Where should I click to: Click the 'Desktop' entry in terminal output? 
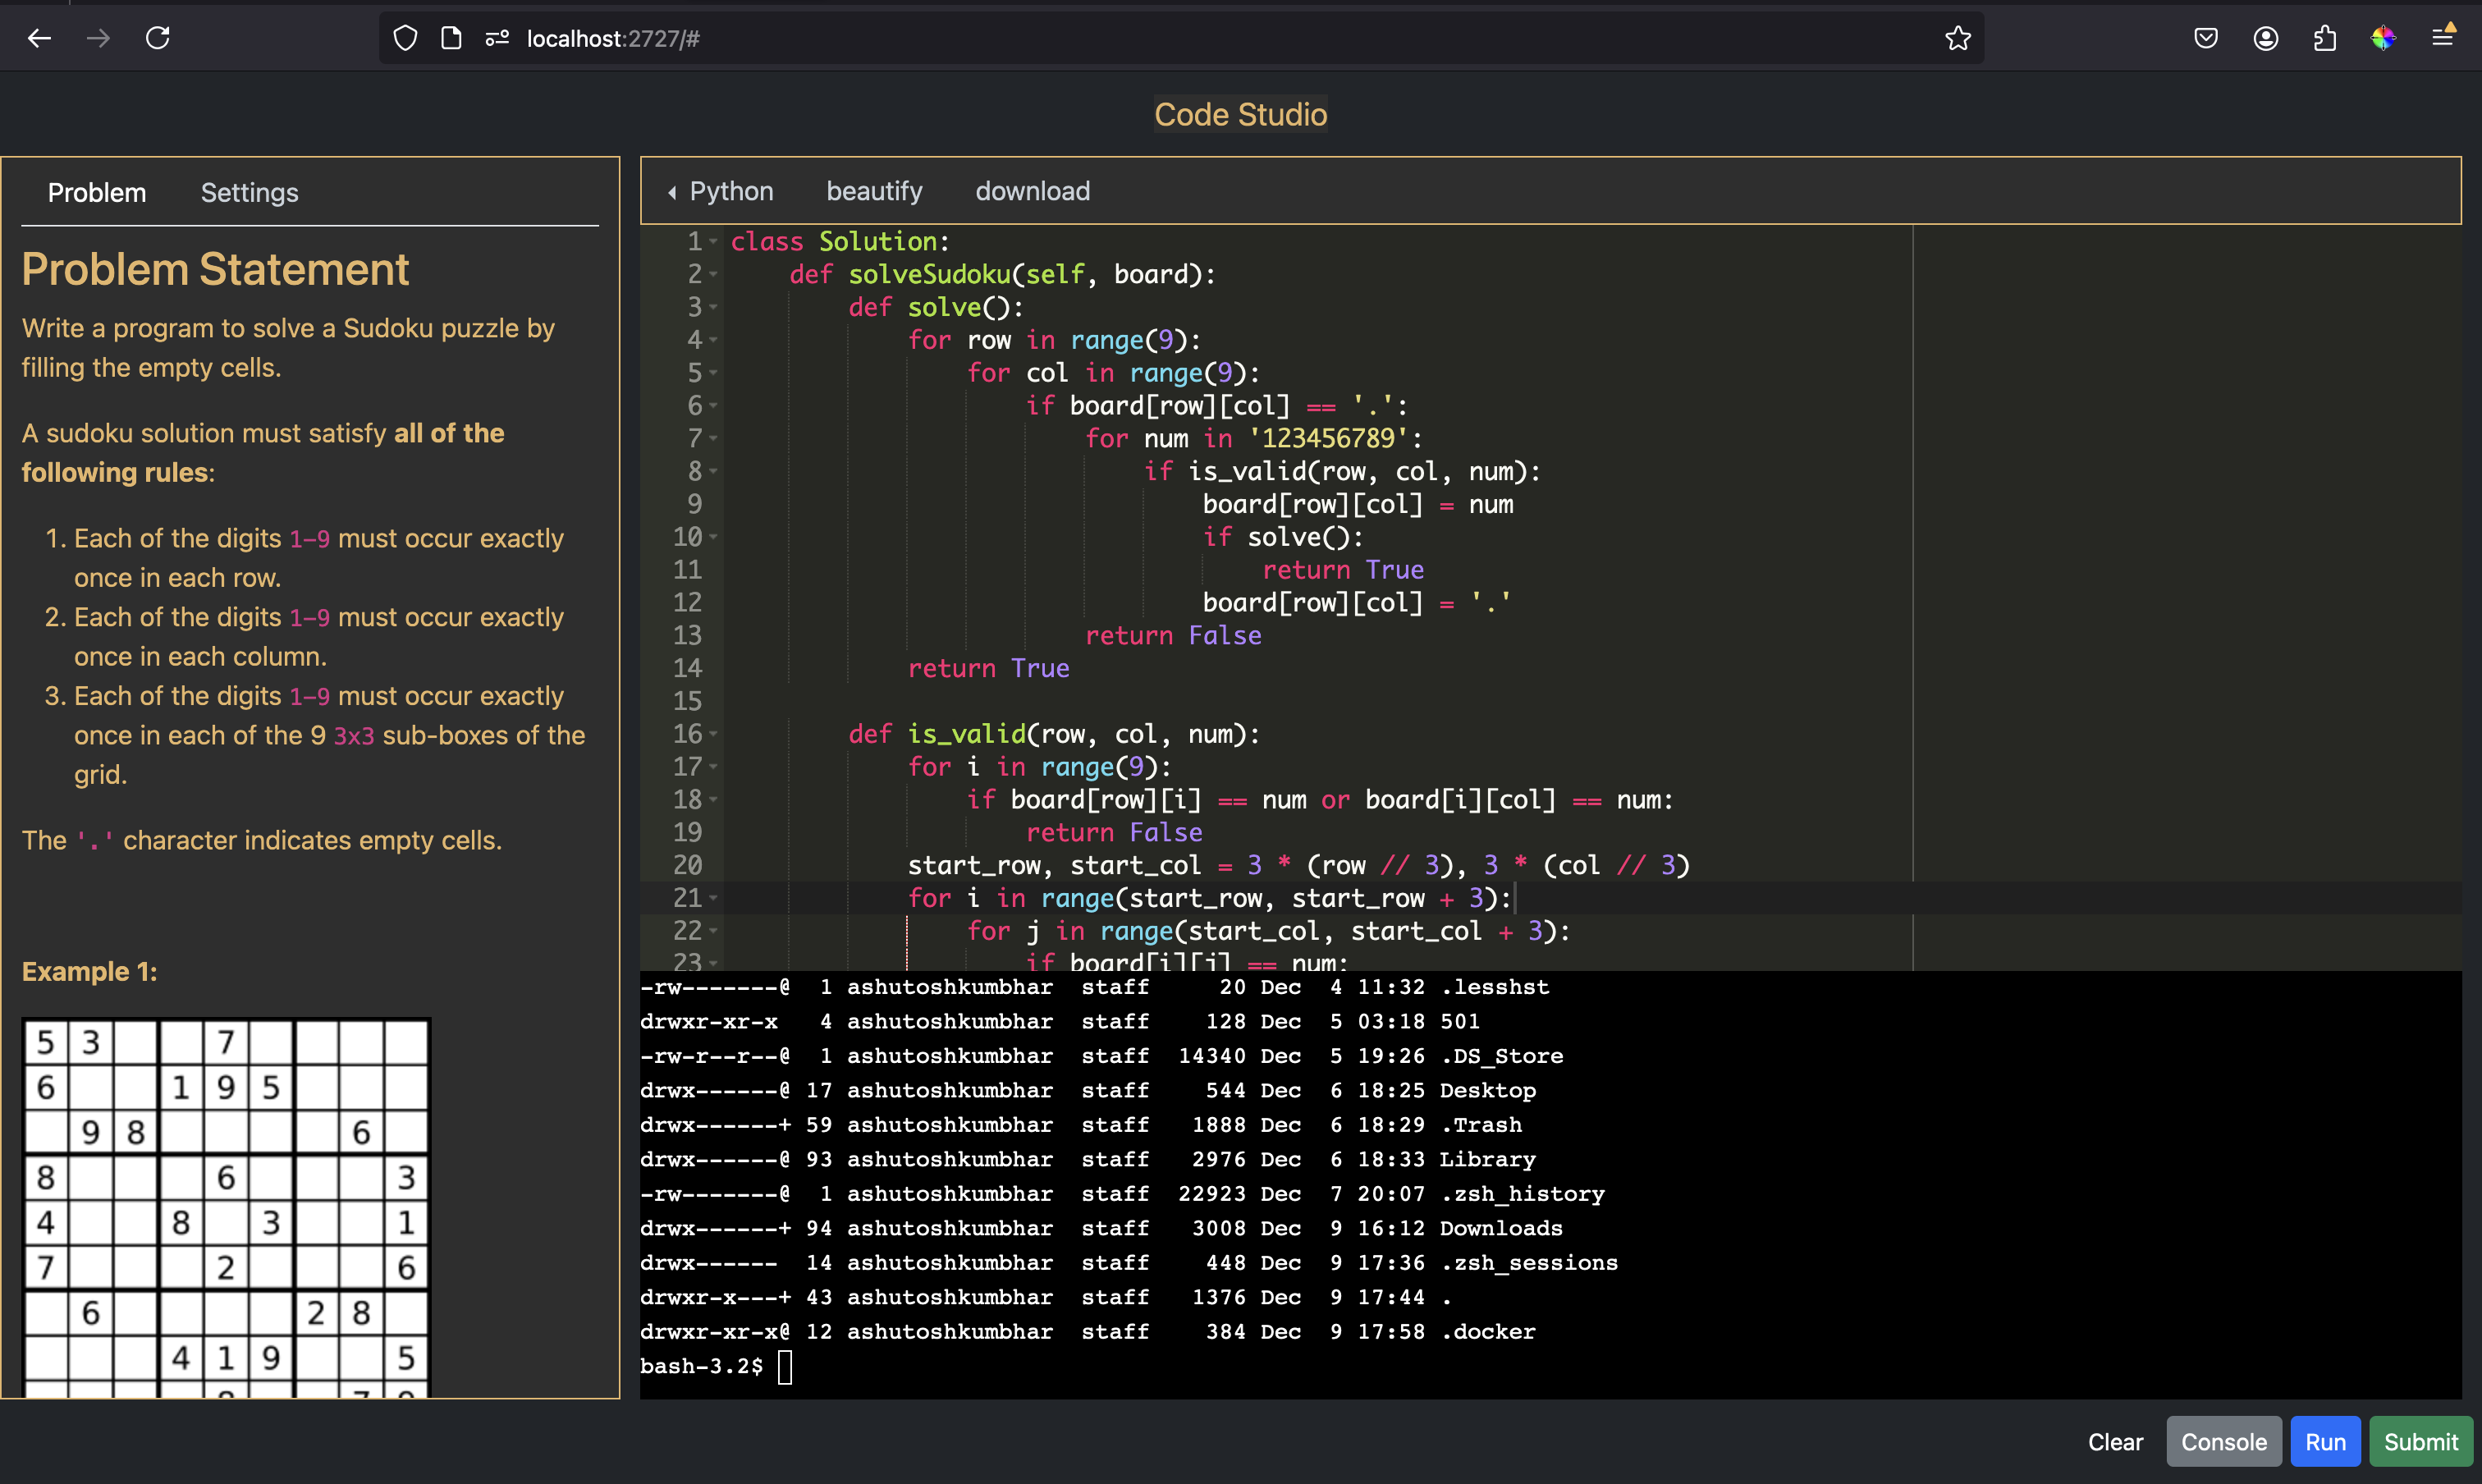pos(1487,1090)
